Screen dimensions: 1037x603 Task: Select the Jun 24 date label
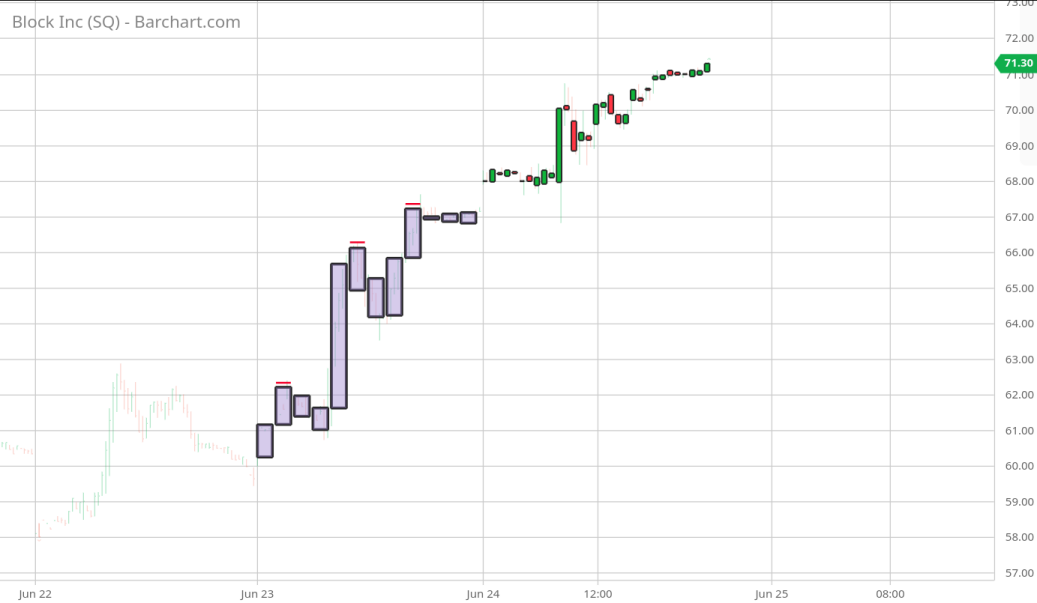coord(483,594)
